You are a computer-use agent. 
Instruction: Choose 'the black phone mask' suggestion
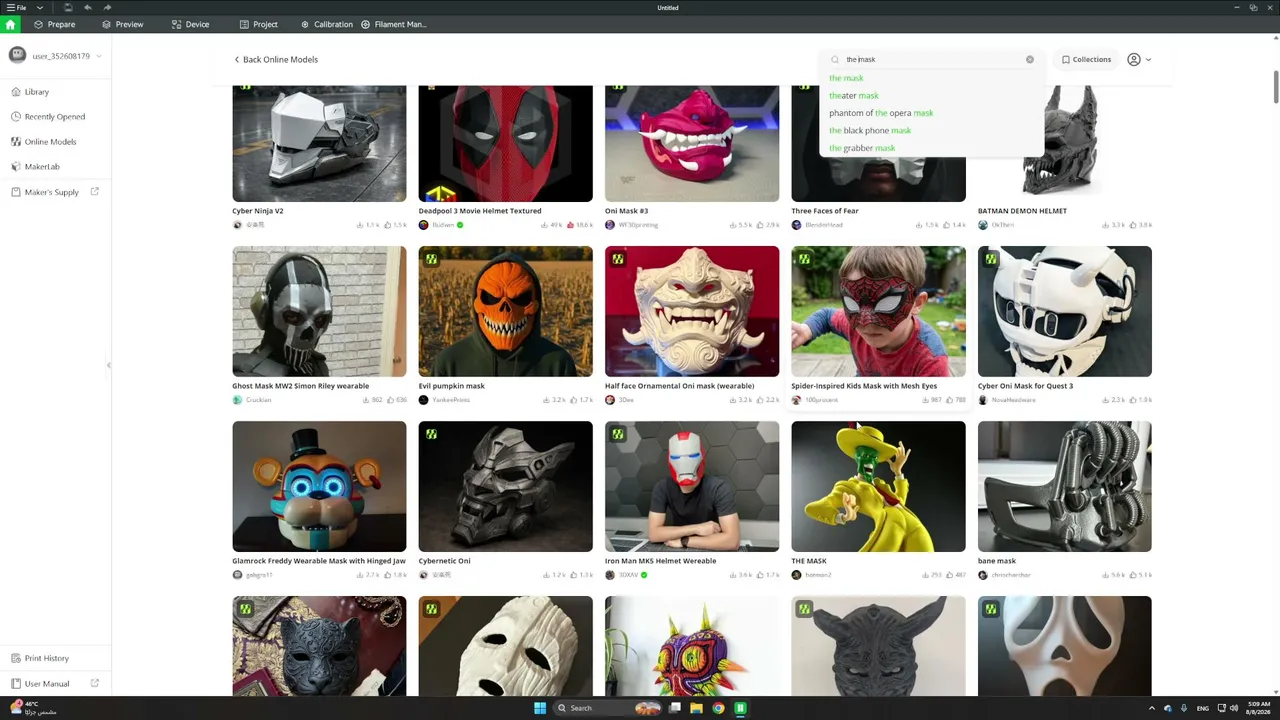[870, 131]
